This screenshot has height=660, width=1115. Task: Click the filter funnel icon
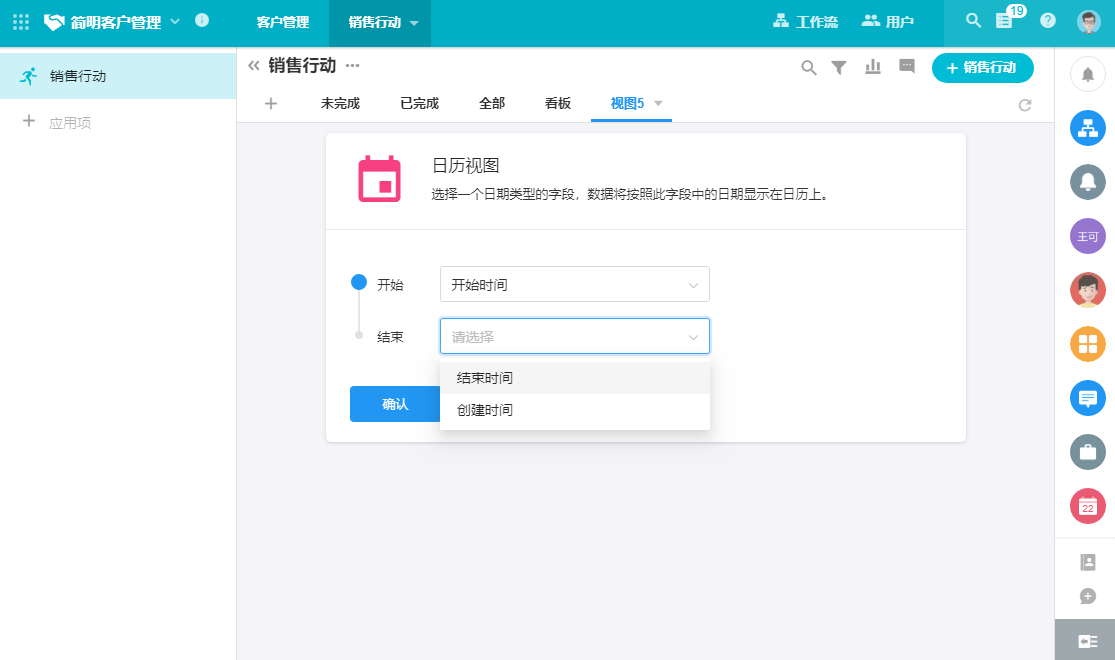[x=840, y=68]
